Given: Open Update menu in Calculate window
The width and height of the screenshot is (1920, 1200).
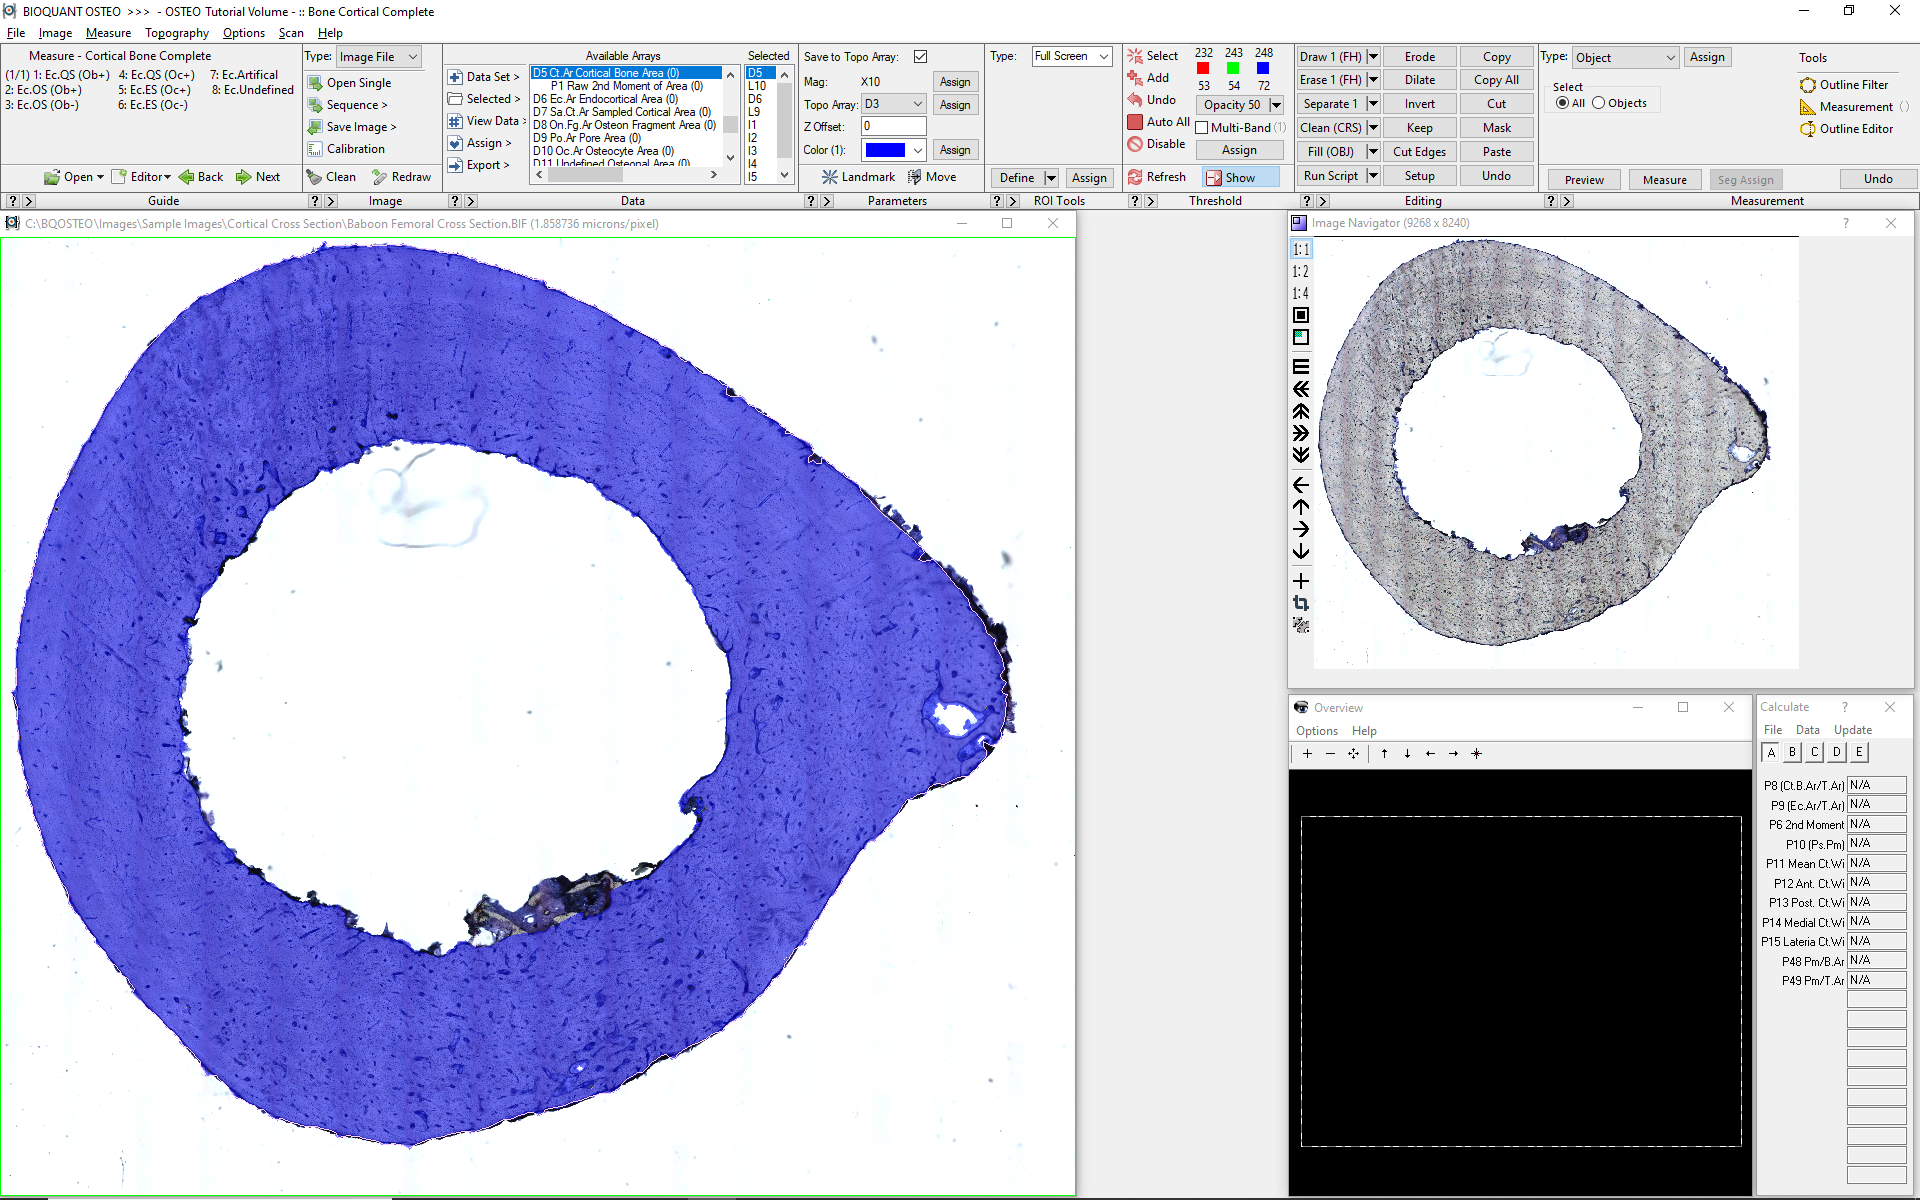Looking at the screenshot, I should (1852, 730).
